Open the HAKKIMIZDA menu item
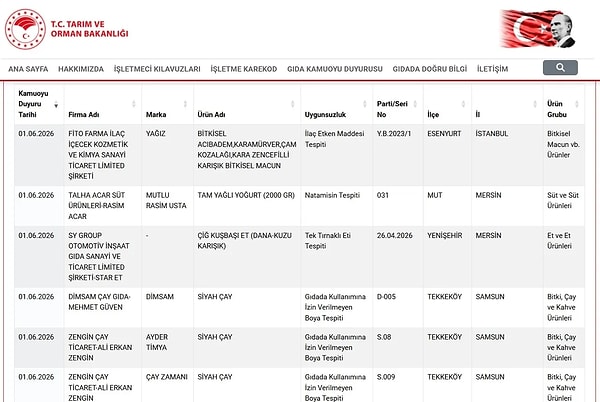The height and width of the screenshot is (402, 600). (81, 69)
